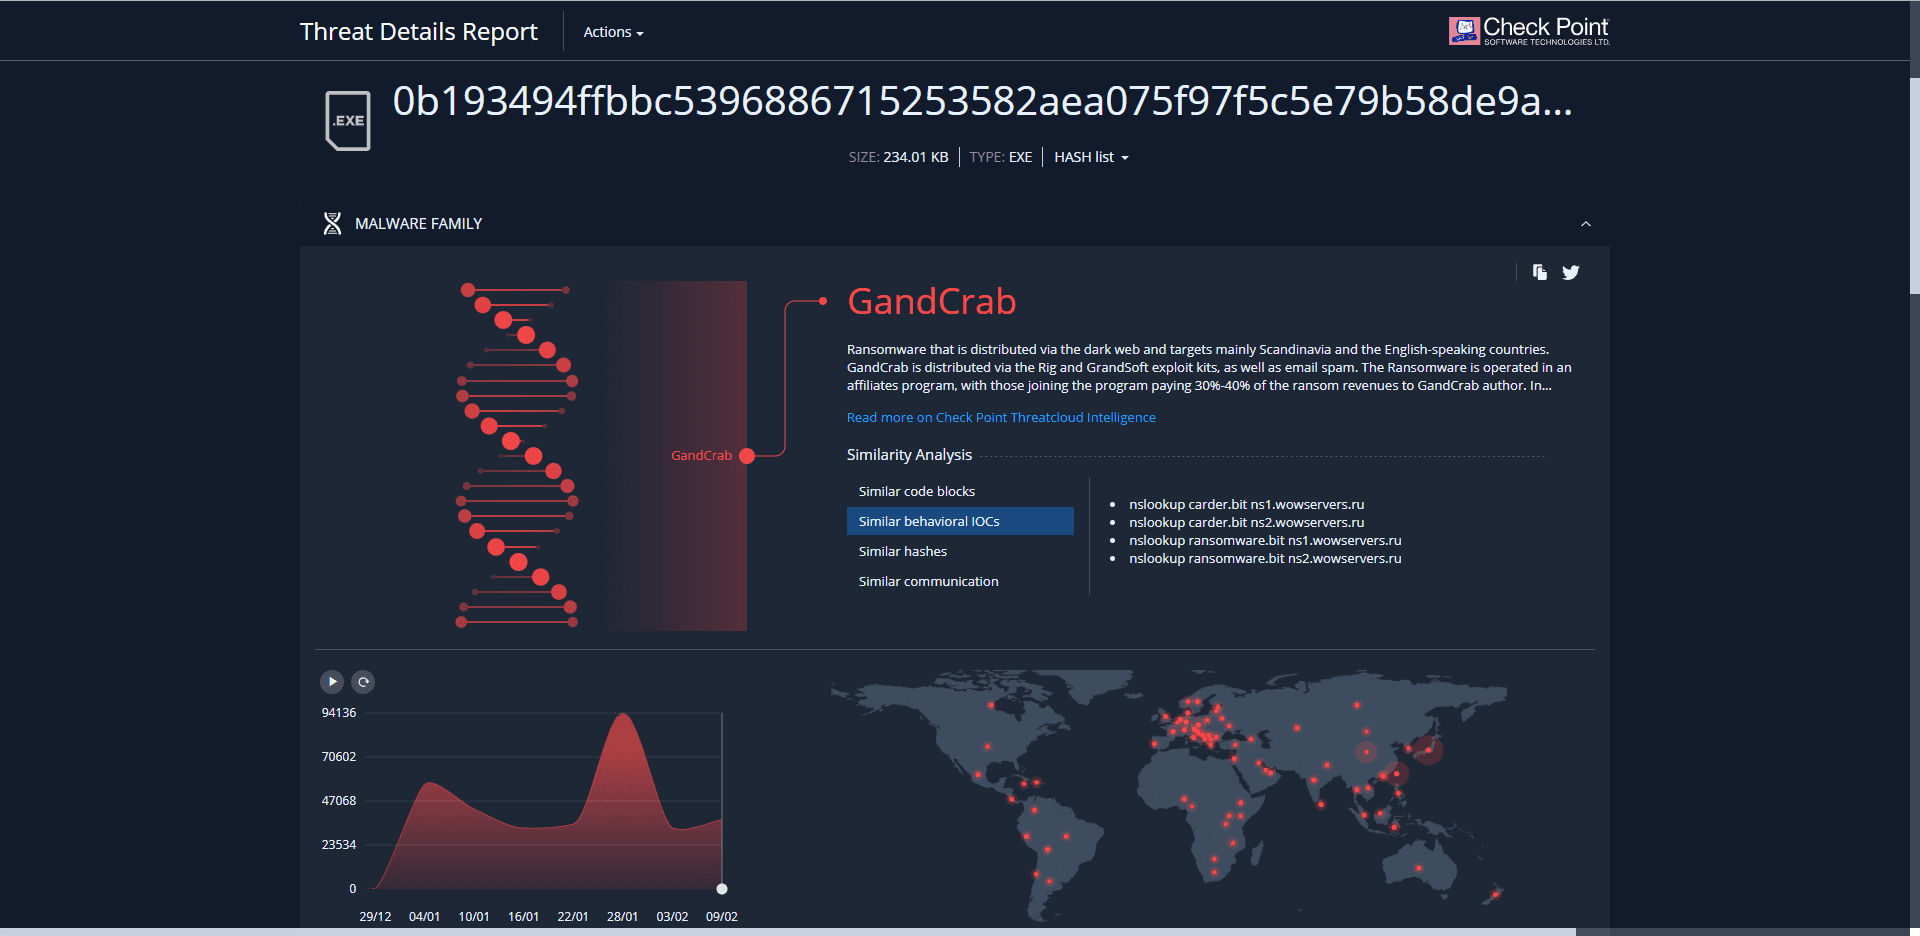The height and width of the screenshot is (936, 1920).
Task: Click the 'nslookup carder.bit ns2.wowservers.ru' entry
Action: pos(1246,523)
